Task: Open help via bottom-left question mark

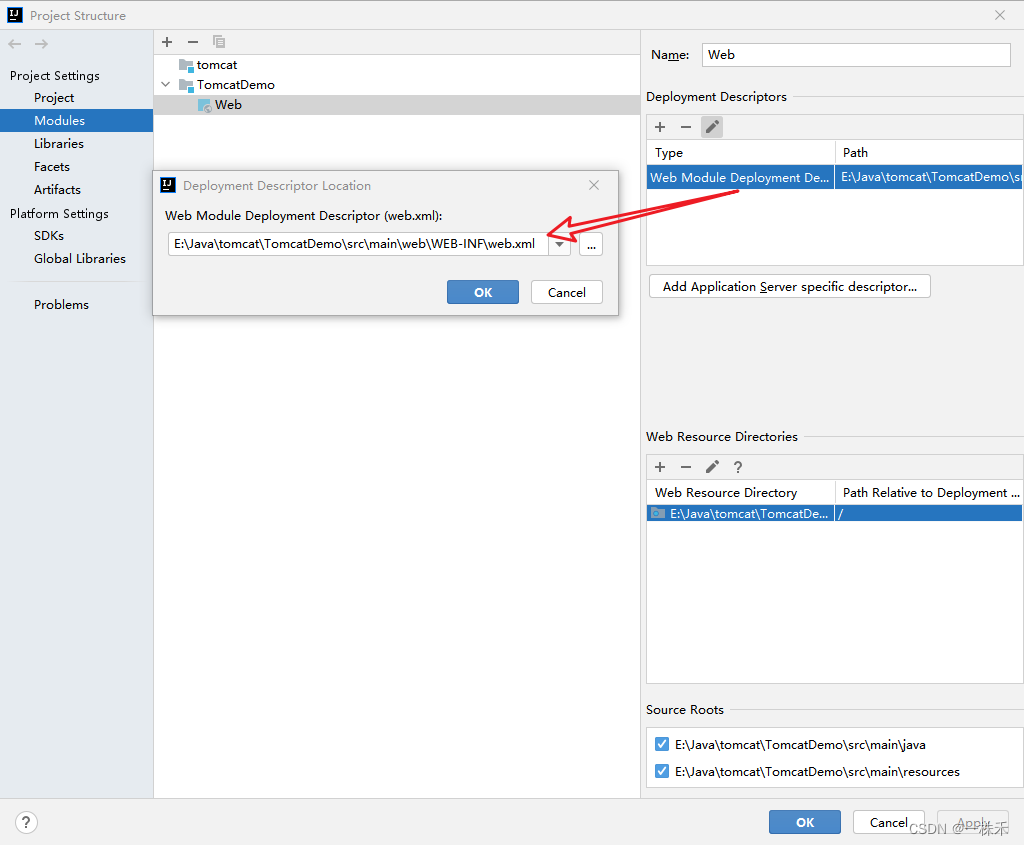Action: 26,822
